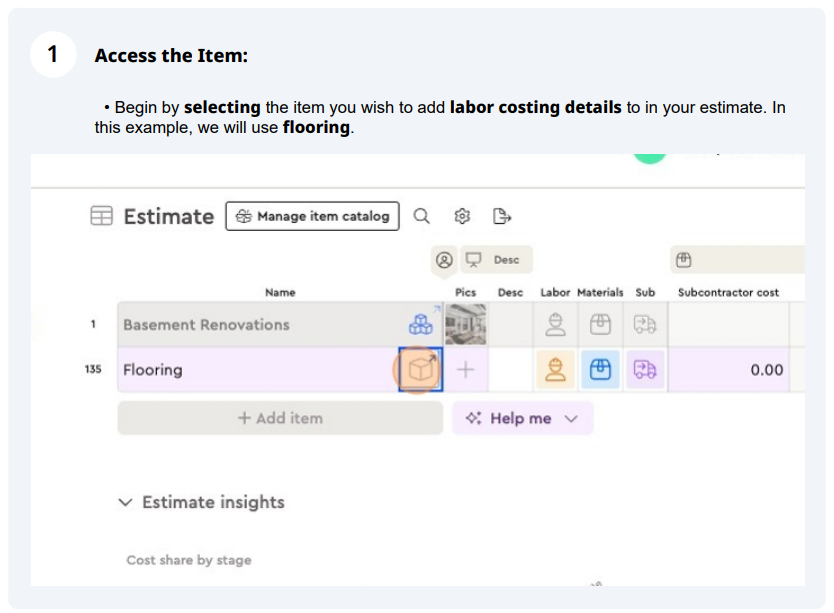
Task: Open the search magnifier next to Estimate
Action: click(x=421, y=216)
